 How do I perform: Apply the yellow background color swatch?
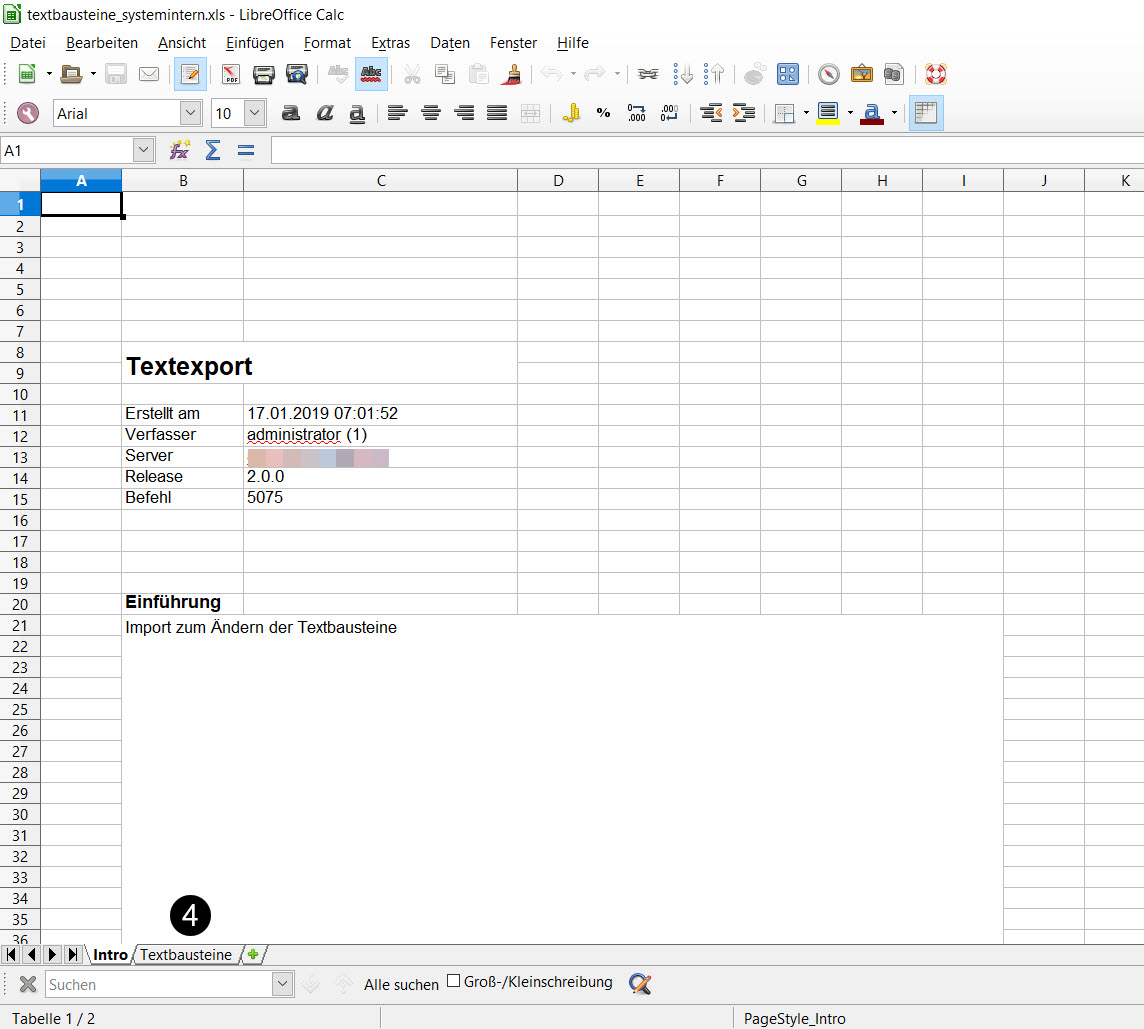(x=827, y=113)
